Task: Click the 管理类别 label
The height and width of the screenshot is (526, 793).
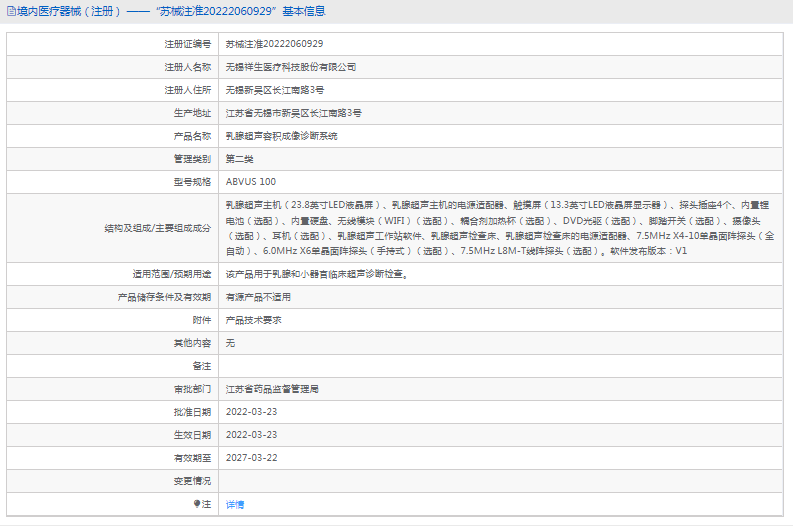Action: click(192, 159)
